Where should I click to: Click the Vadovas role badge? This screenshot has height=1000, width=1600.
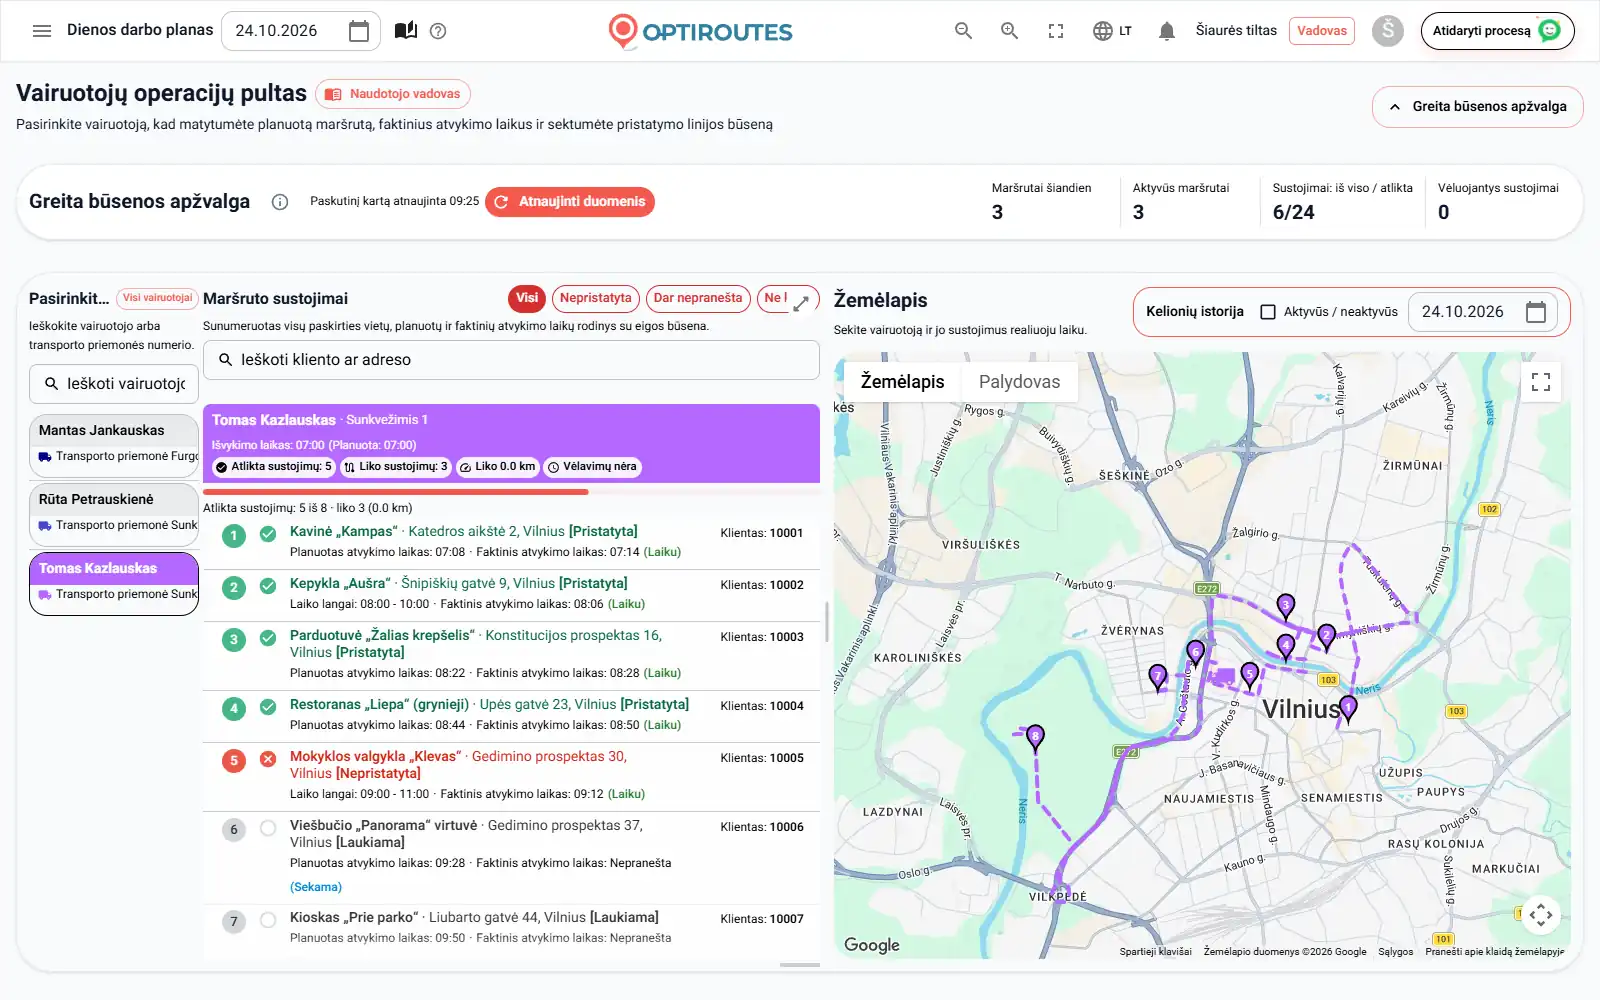(1322, 31)
